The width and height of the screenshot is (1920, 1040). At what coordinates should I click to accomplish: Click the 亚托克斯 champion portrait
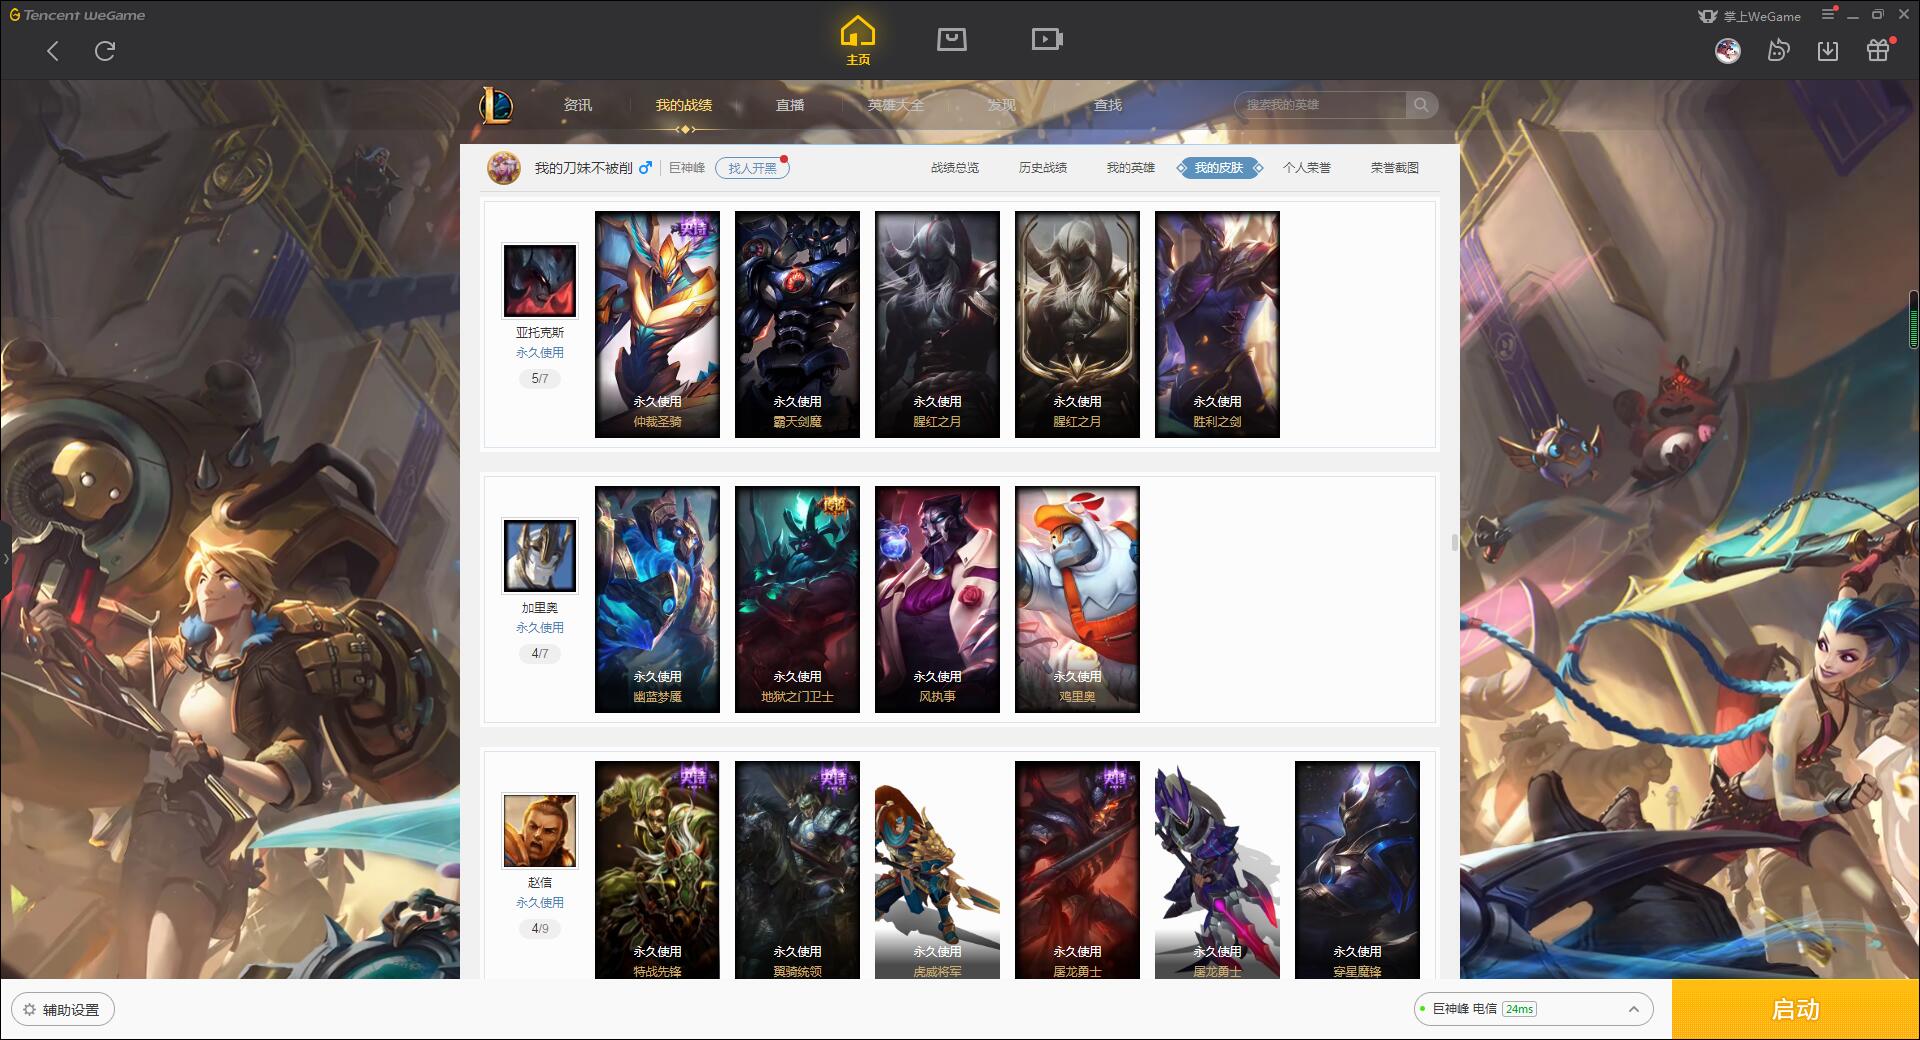(540, 281)
